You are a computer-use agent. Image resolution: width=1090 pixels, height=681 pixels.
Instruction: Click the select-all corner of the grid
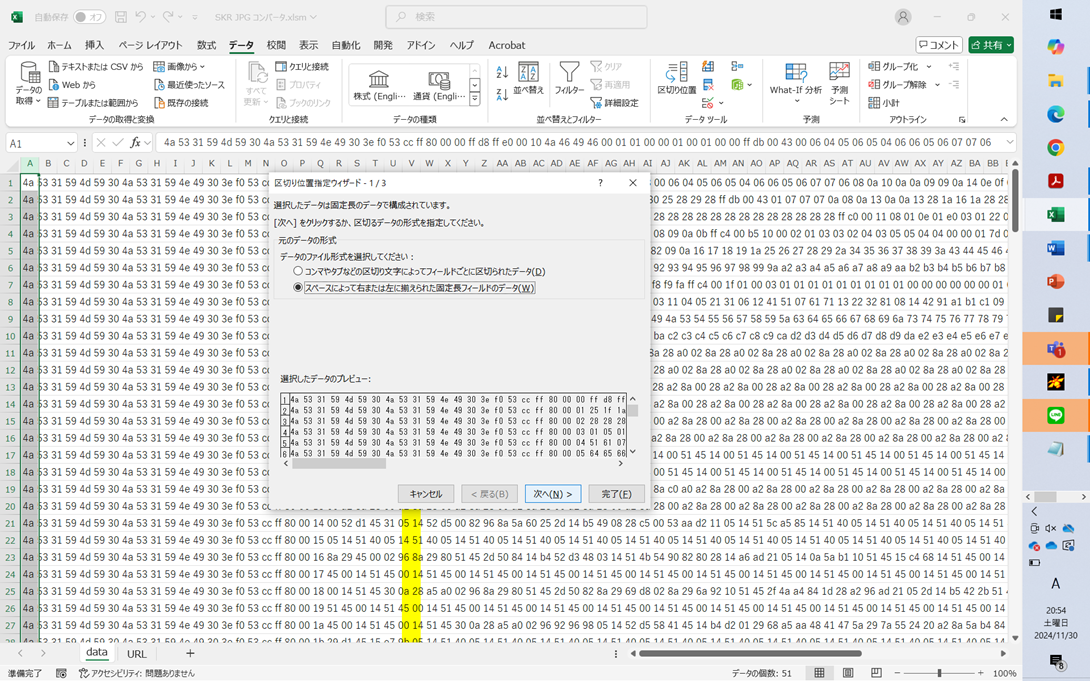[10, 164]
